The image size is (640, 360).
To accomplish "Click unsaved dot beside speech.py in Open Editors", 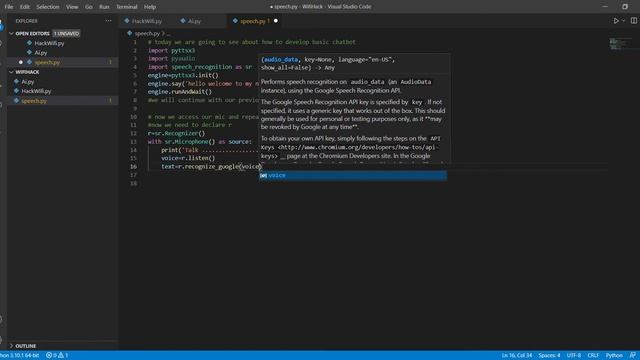I will (x=21, y=62).
